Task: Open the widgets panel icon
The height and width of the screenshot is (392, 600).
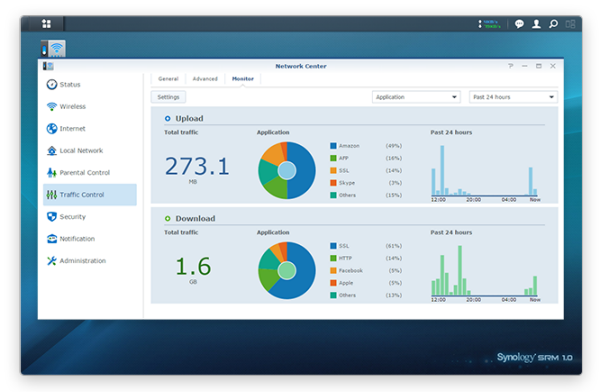Action: coord(570,24)
